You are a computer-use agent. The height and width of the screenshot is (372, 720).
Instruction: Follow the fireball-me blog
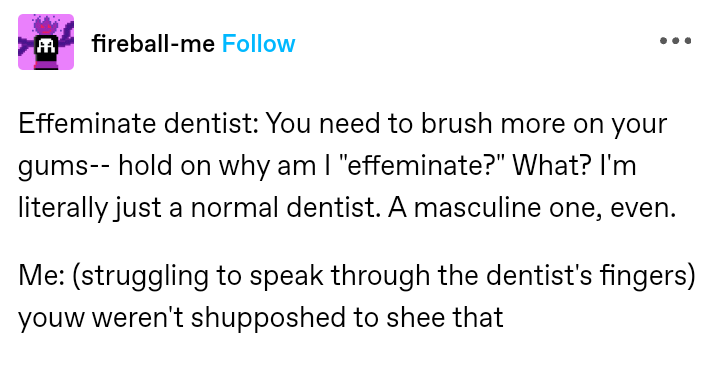point(259,44)
